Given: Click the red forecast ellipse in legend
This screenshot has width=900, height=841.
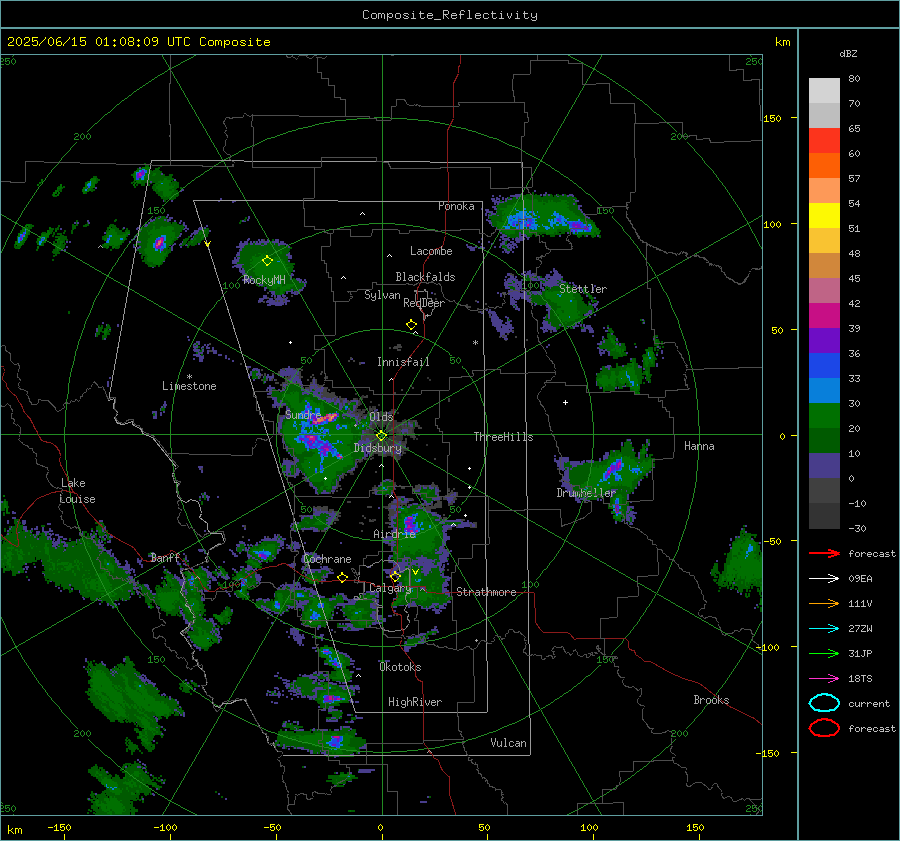Looking at the screenshot, I should 824,728.
